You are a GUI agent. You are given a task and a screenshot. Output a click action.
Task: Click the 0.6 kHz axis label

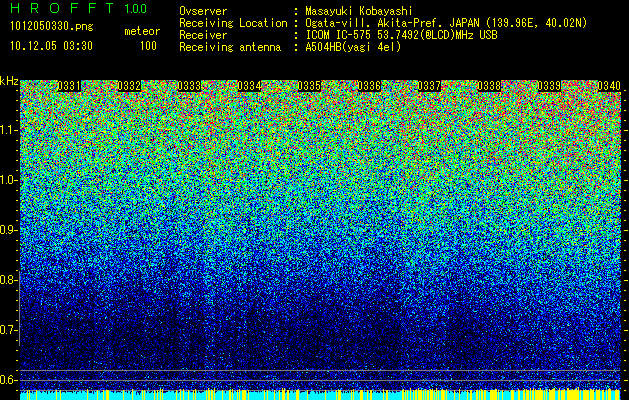point(8,380)
